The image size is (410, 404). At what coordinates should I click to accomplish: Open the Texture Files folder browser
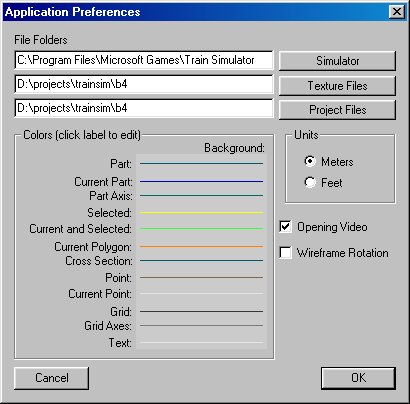337,86
